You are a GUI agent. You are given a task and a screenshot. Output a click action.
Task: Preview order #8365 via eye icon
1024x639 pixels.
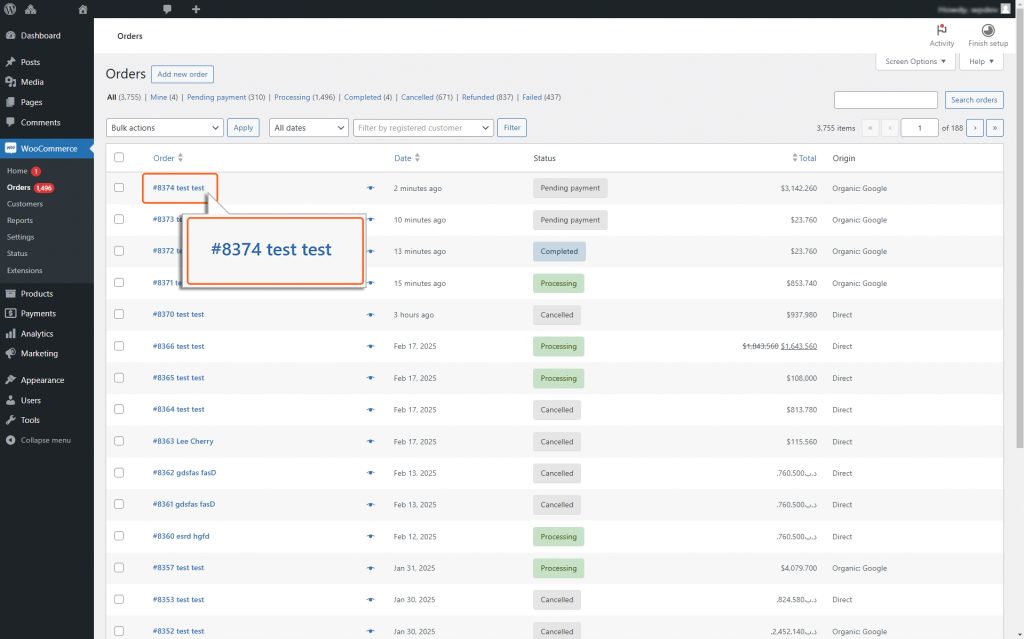click(370, 378)
